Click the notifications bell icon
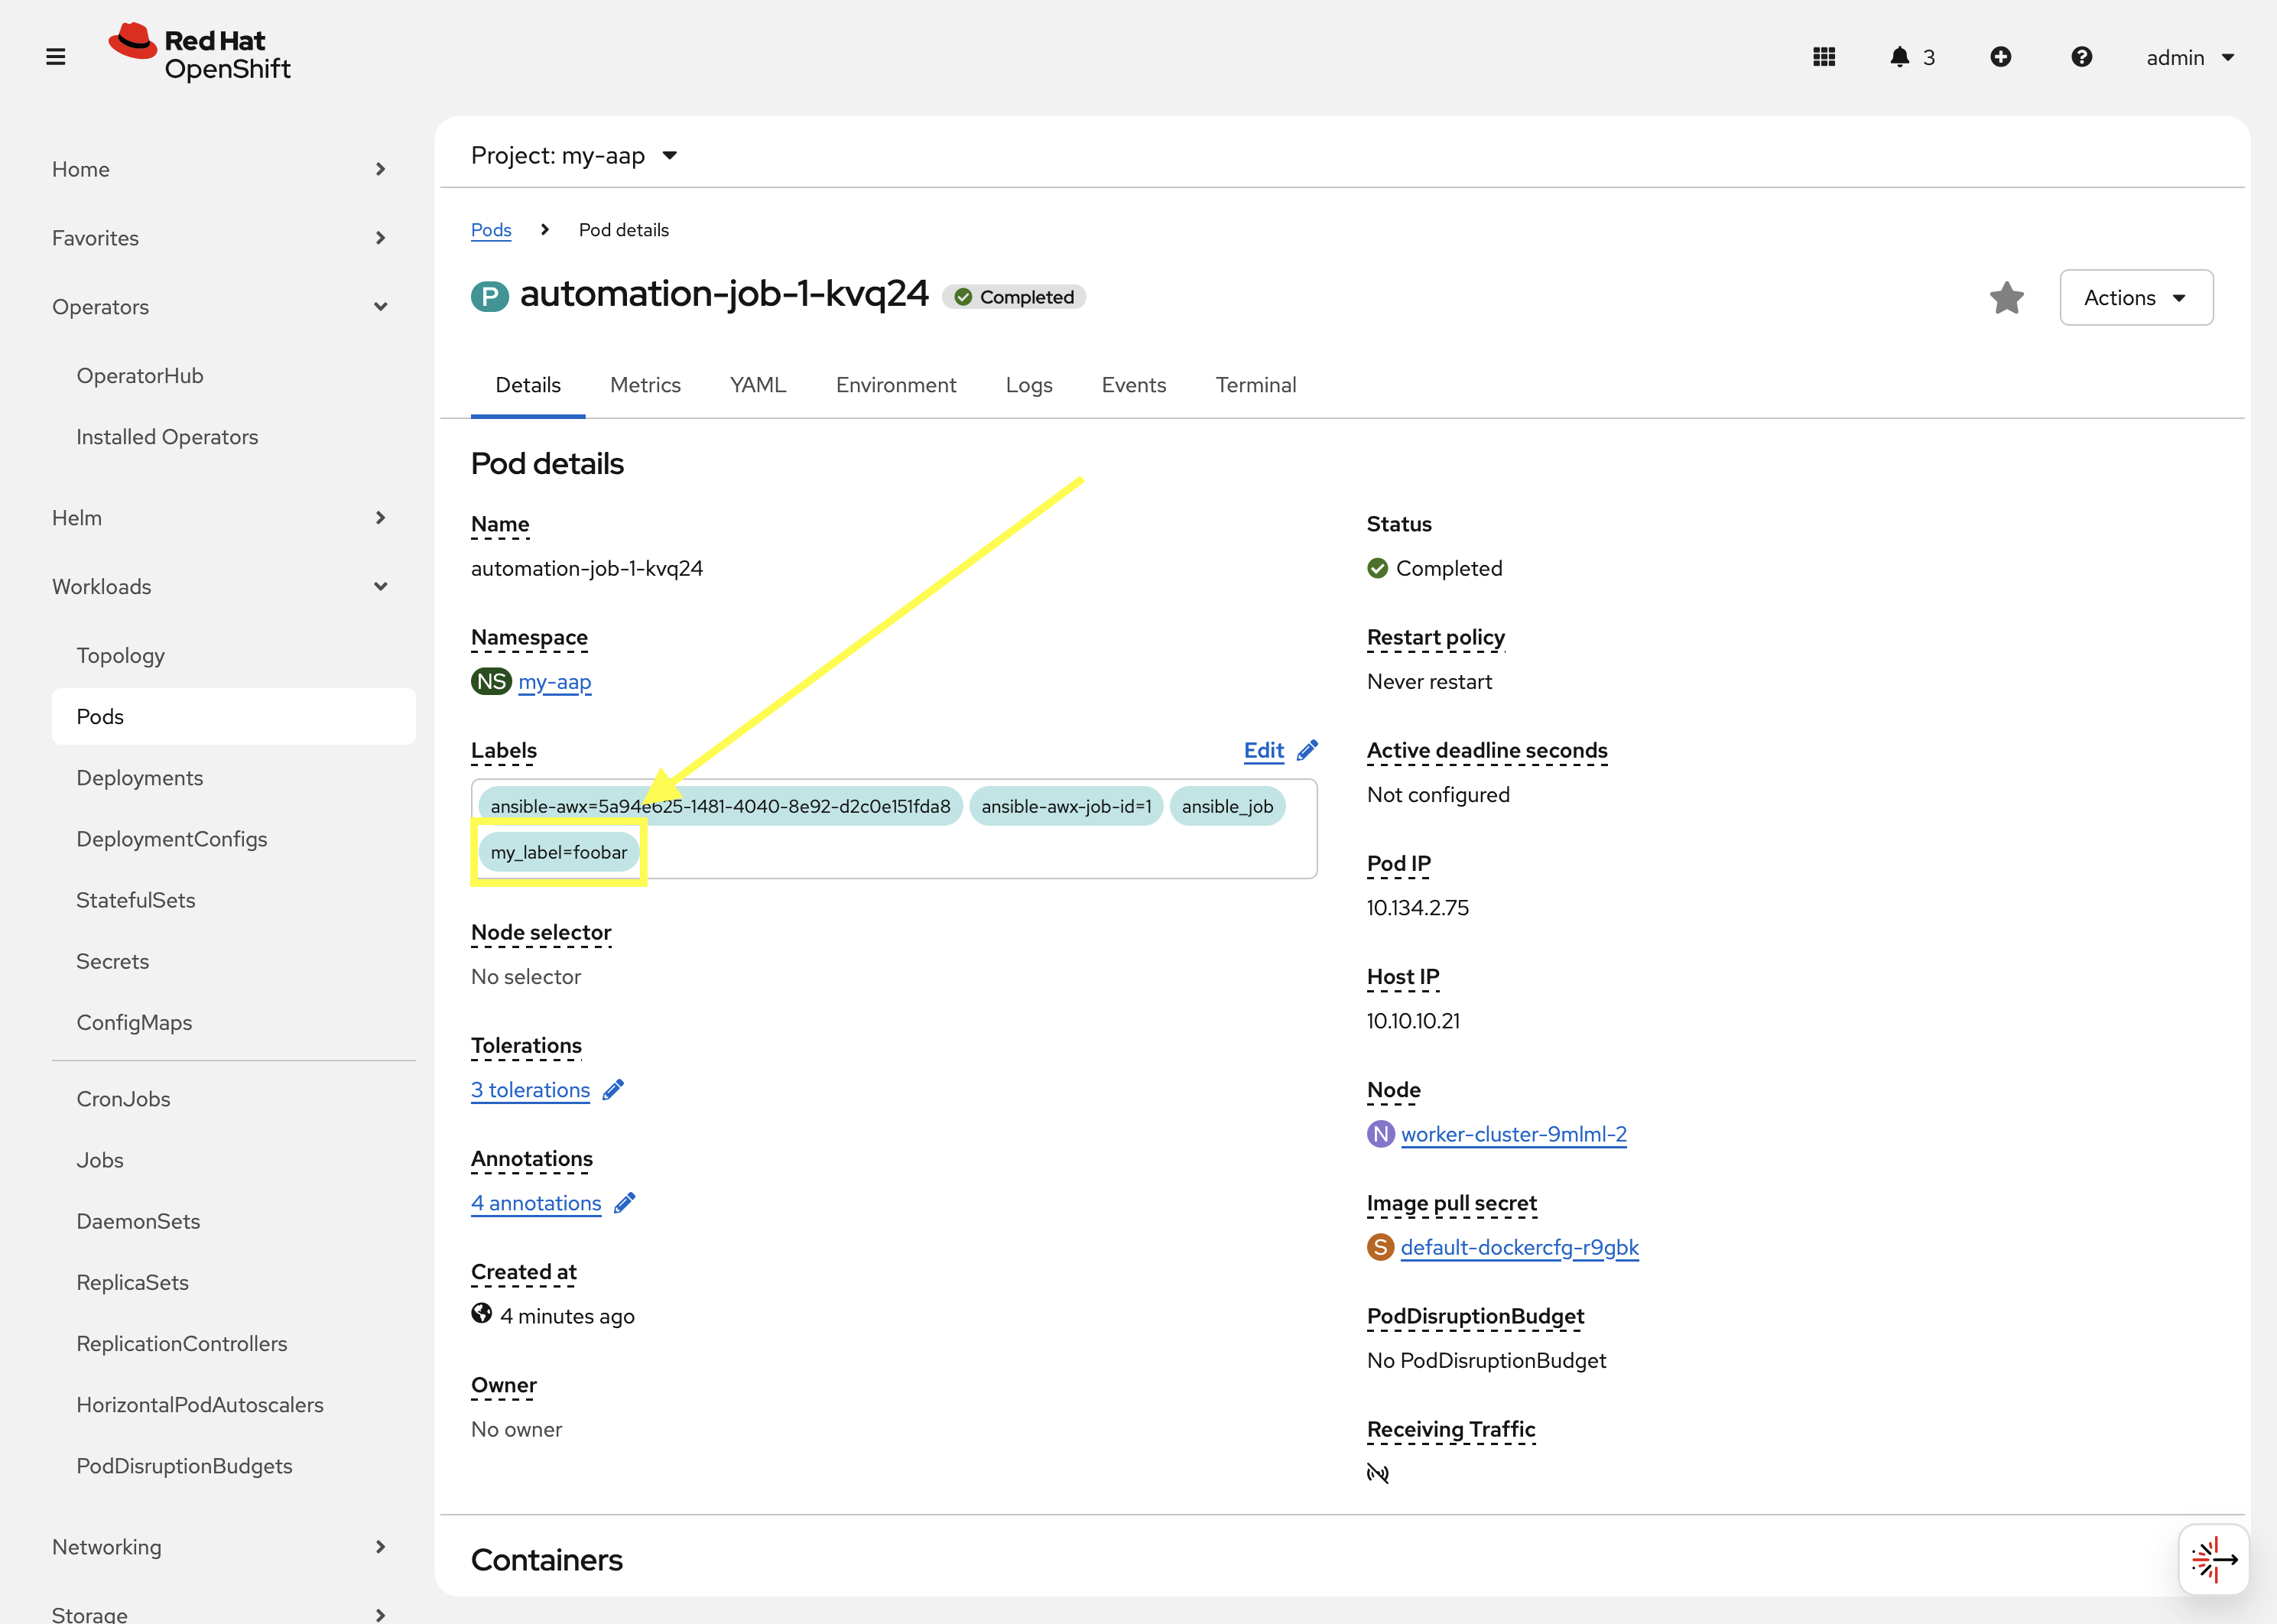The height and width of the screenshot is (1624, 2277). coord(1899,57)
